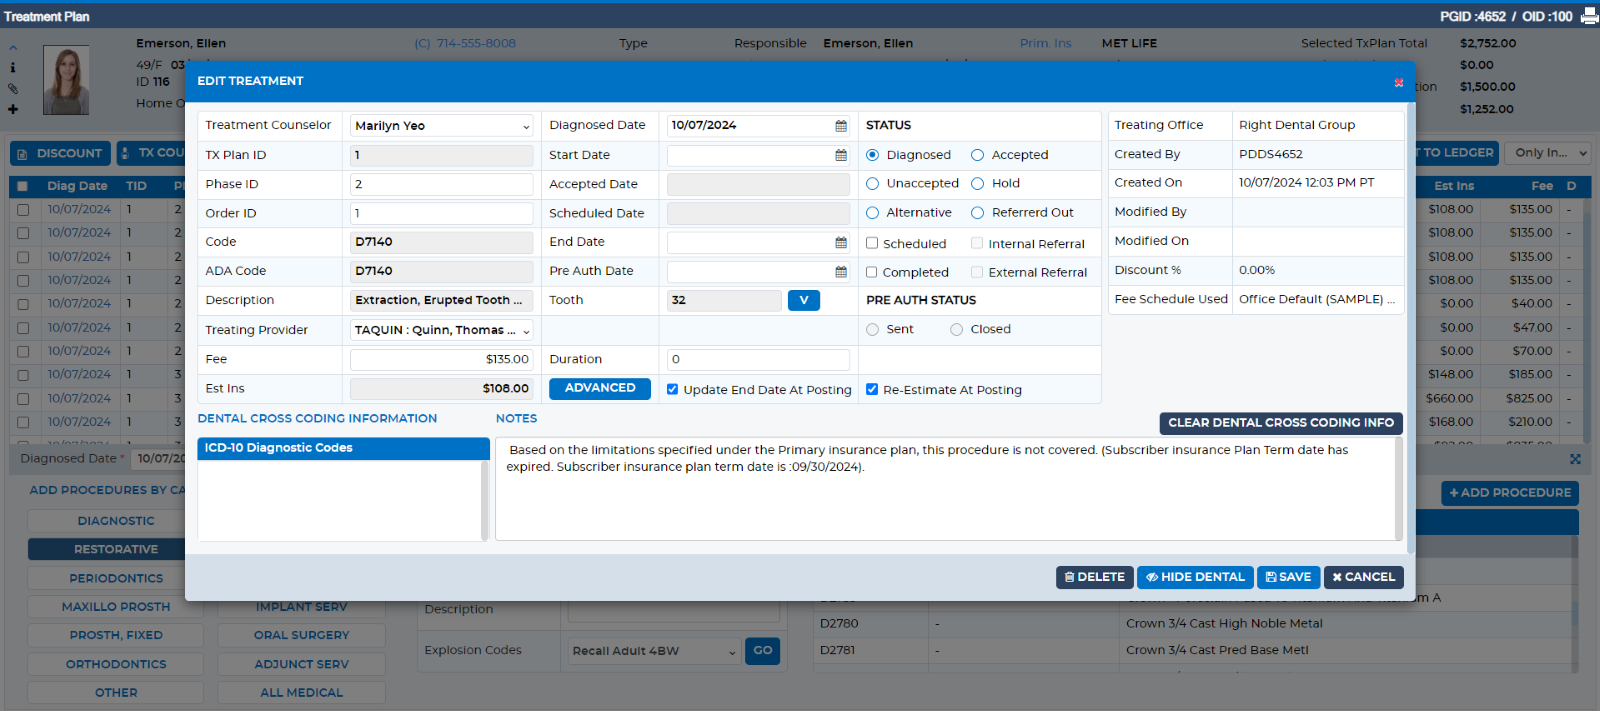Open the ADJUNCT SERV procedure category
Image resolution: width=1600 pixels, height=711 pixels.
[301, 665]
